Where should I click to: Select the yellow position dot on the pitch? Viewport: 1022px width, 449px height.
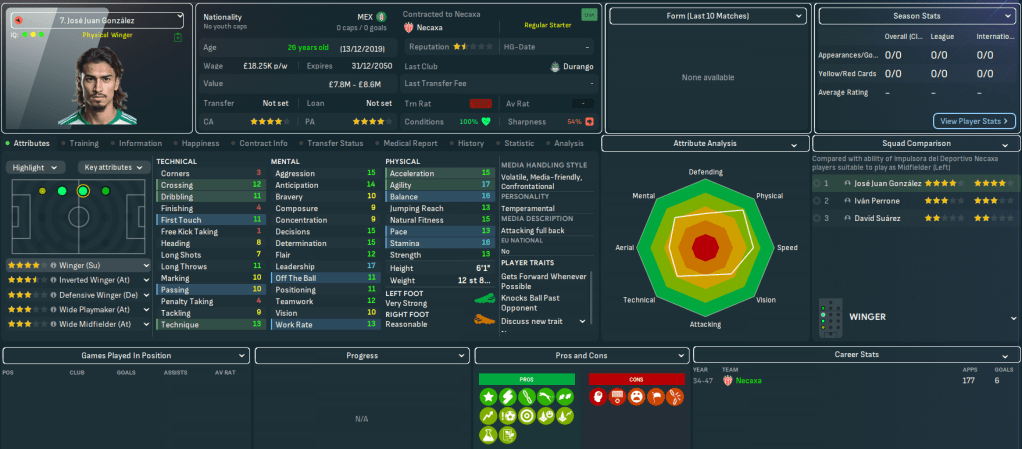(x=42, y=190)
